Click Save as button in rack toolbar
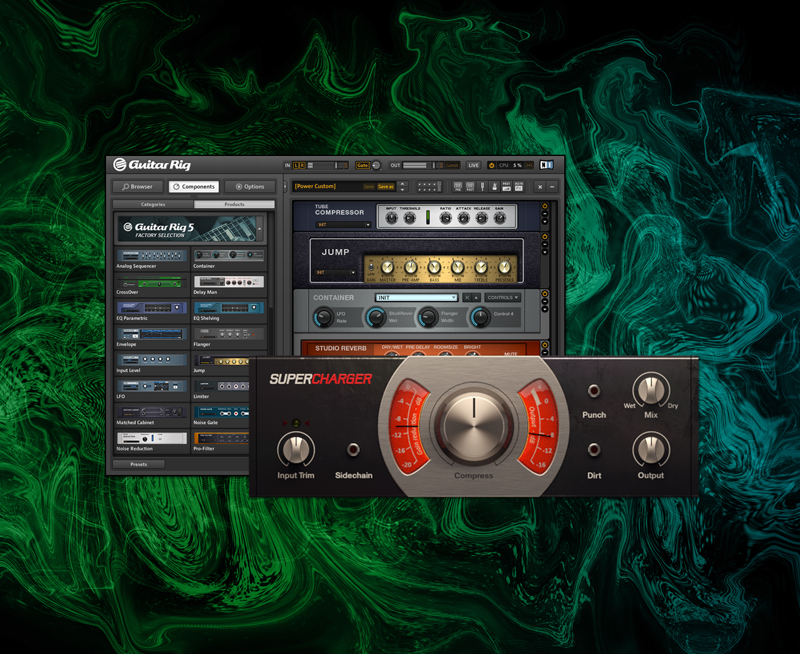The height and width of the screenshot is (654, 800). (386, 187)
